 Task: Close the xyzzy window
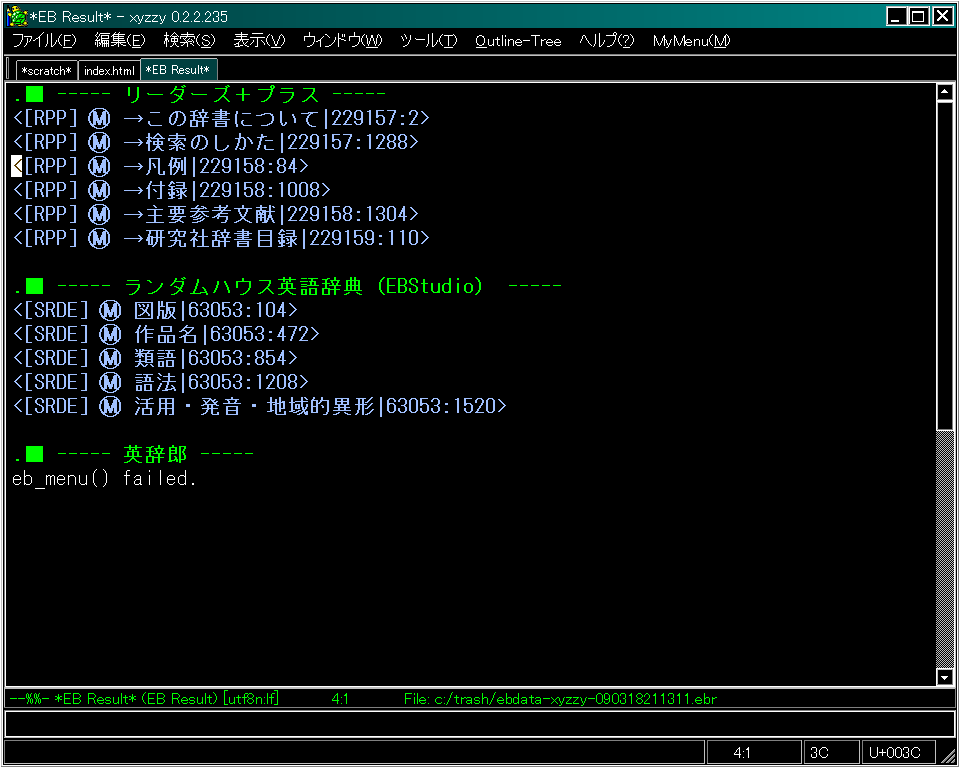point(943,17)
